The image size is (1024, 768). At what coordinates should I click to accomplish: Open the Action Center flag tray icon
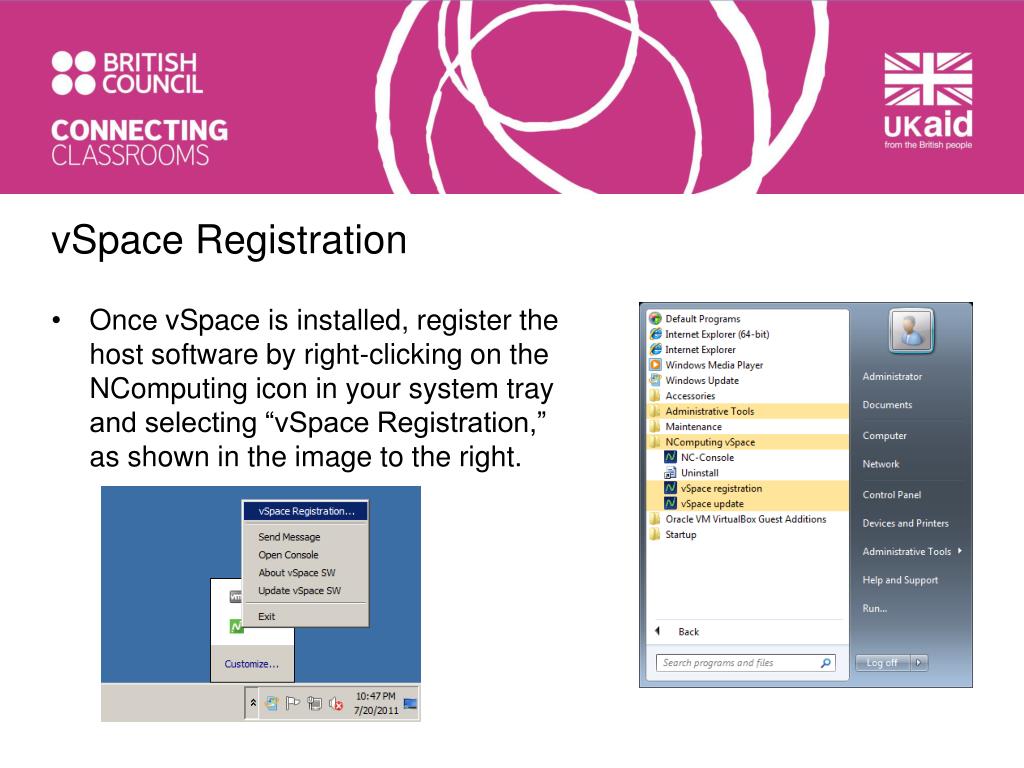point(293,703)
